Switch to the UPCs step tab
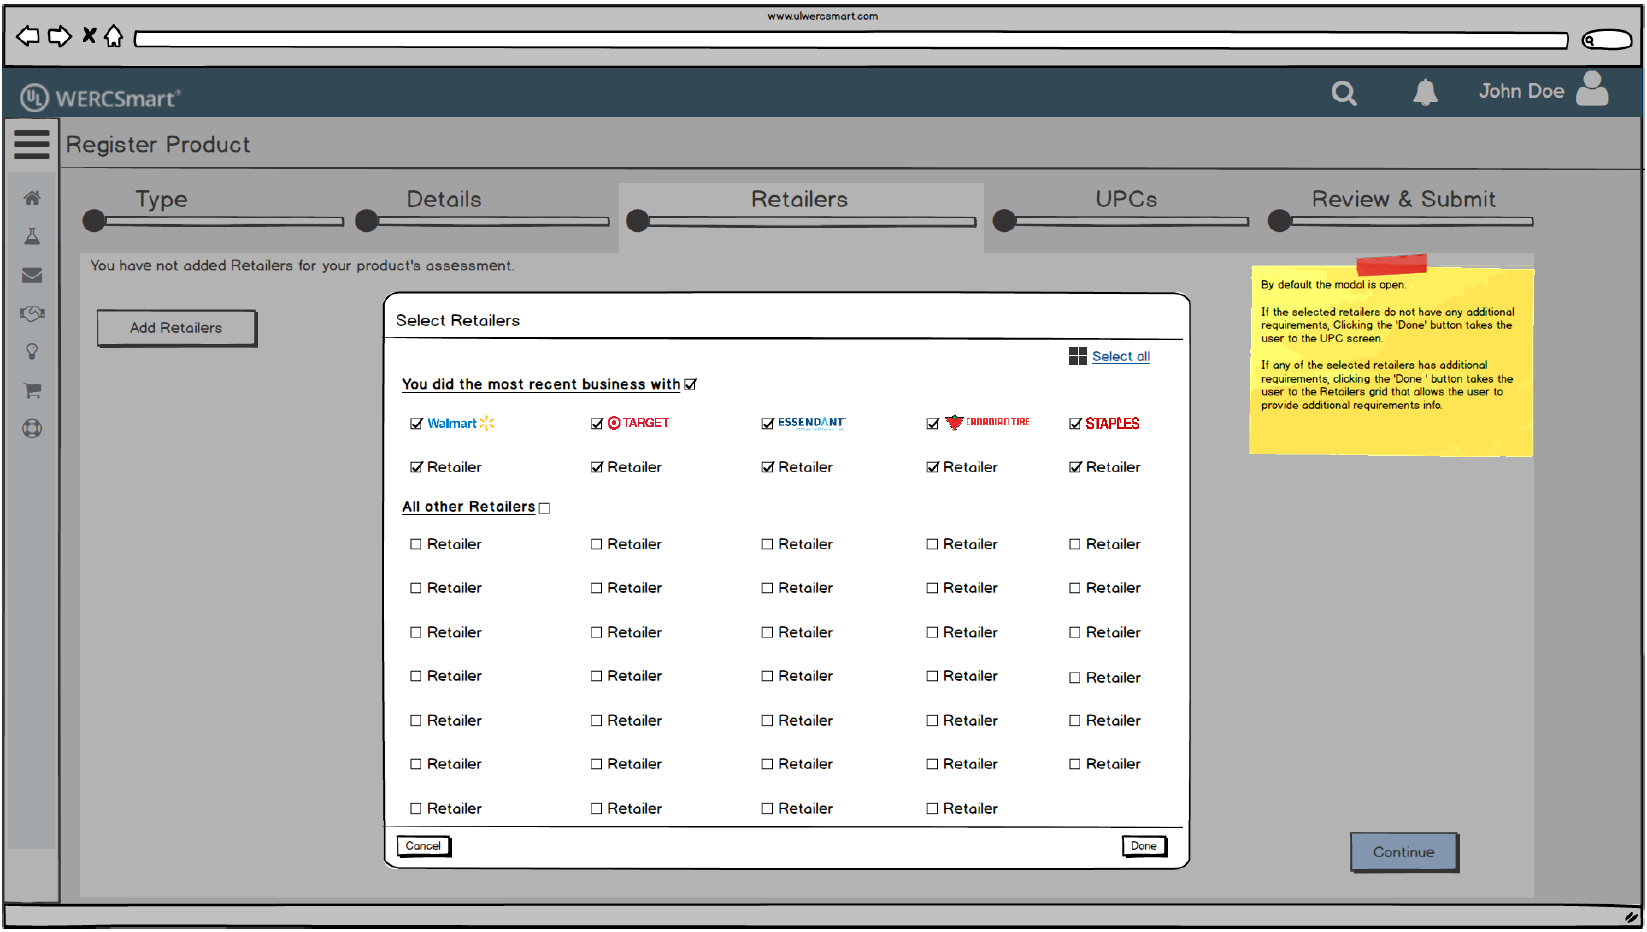Image resolution: width=1647 pixels, height=932 pixels. tap(1125, 200)
